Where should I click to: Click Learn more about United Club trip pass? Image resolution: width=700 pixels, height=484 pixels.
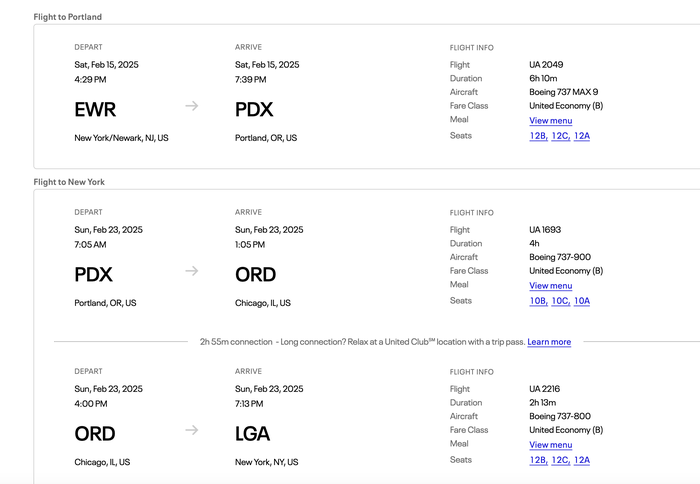[x=549, y=342]
